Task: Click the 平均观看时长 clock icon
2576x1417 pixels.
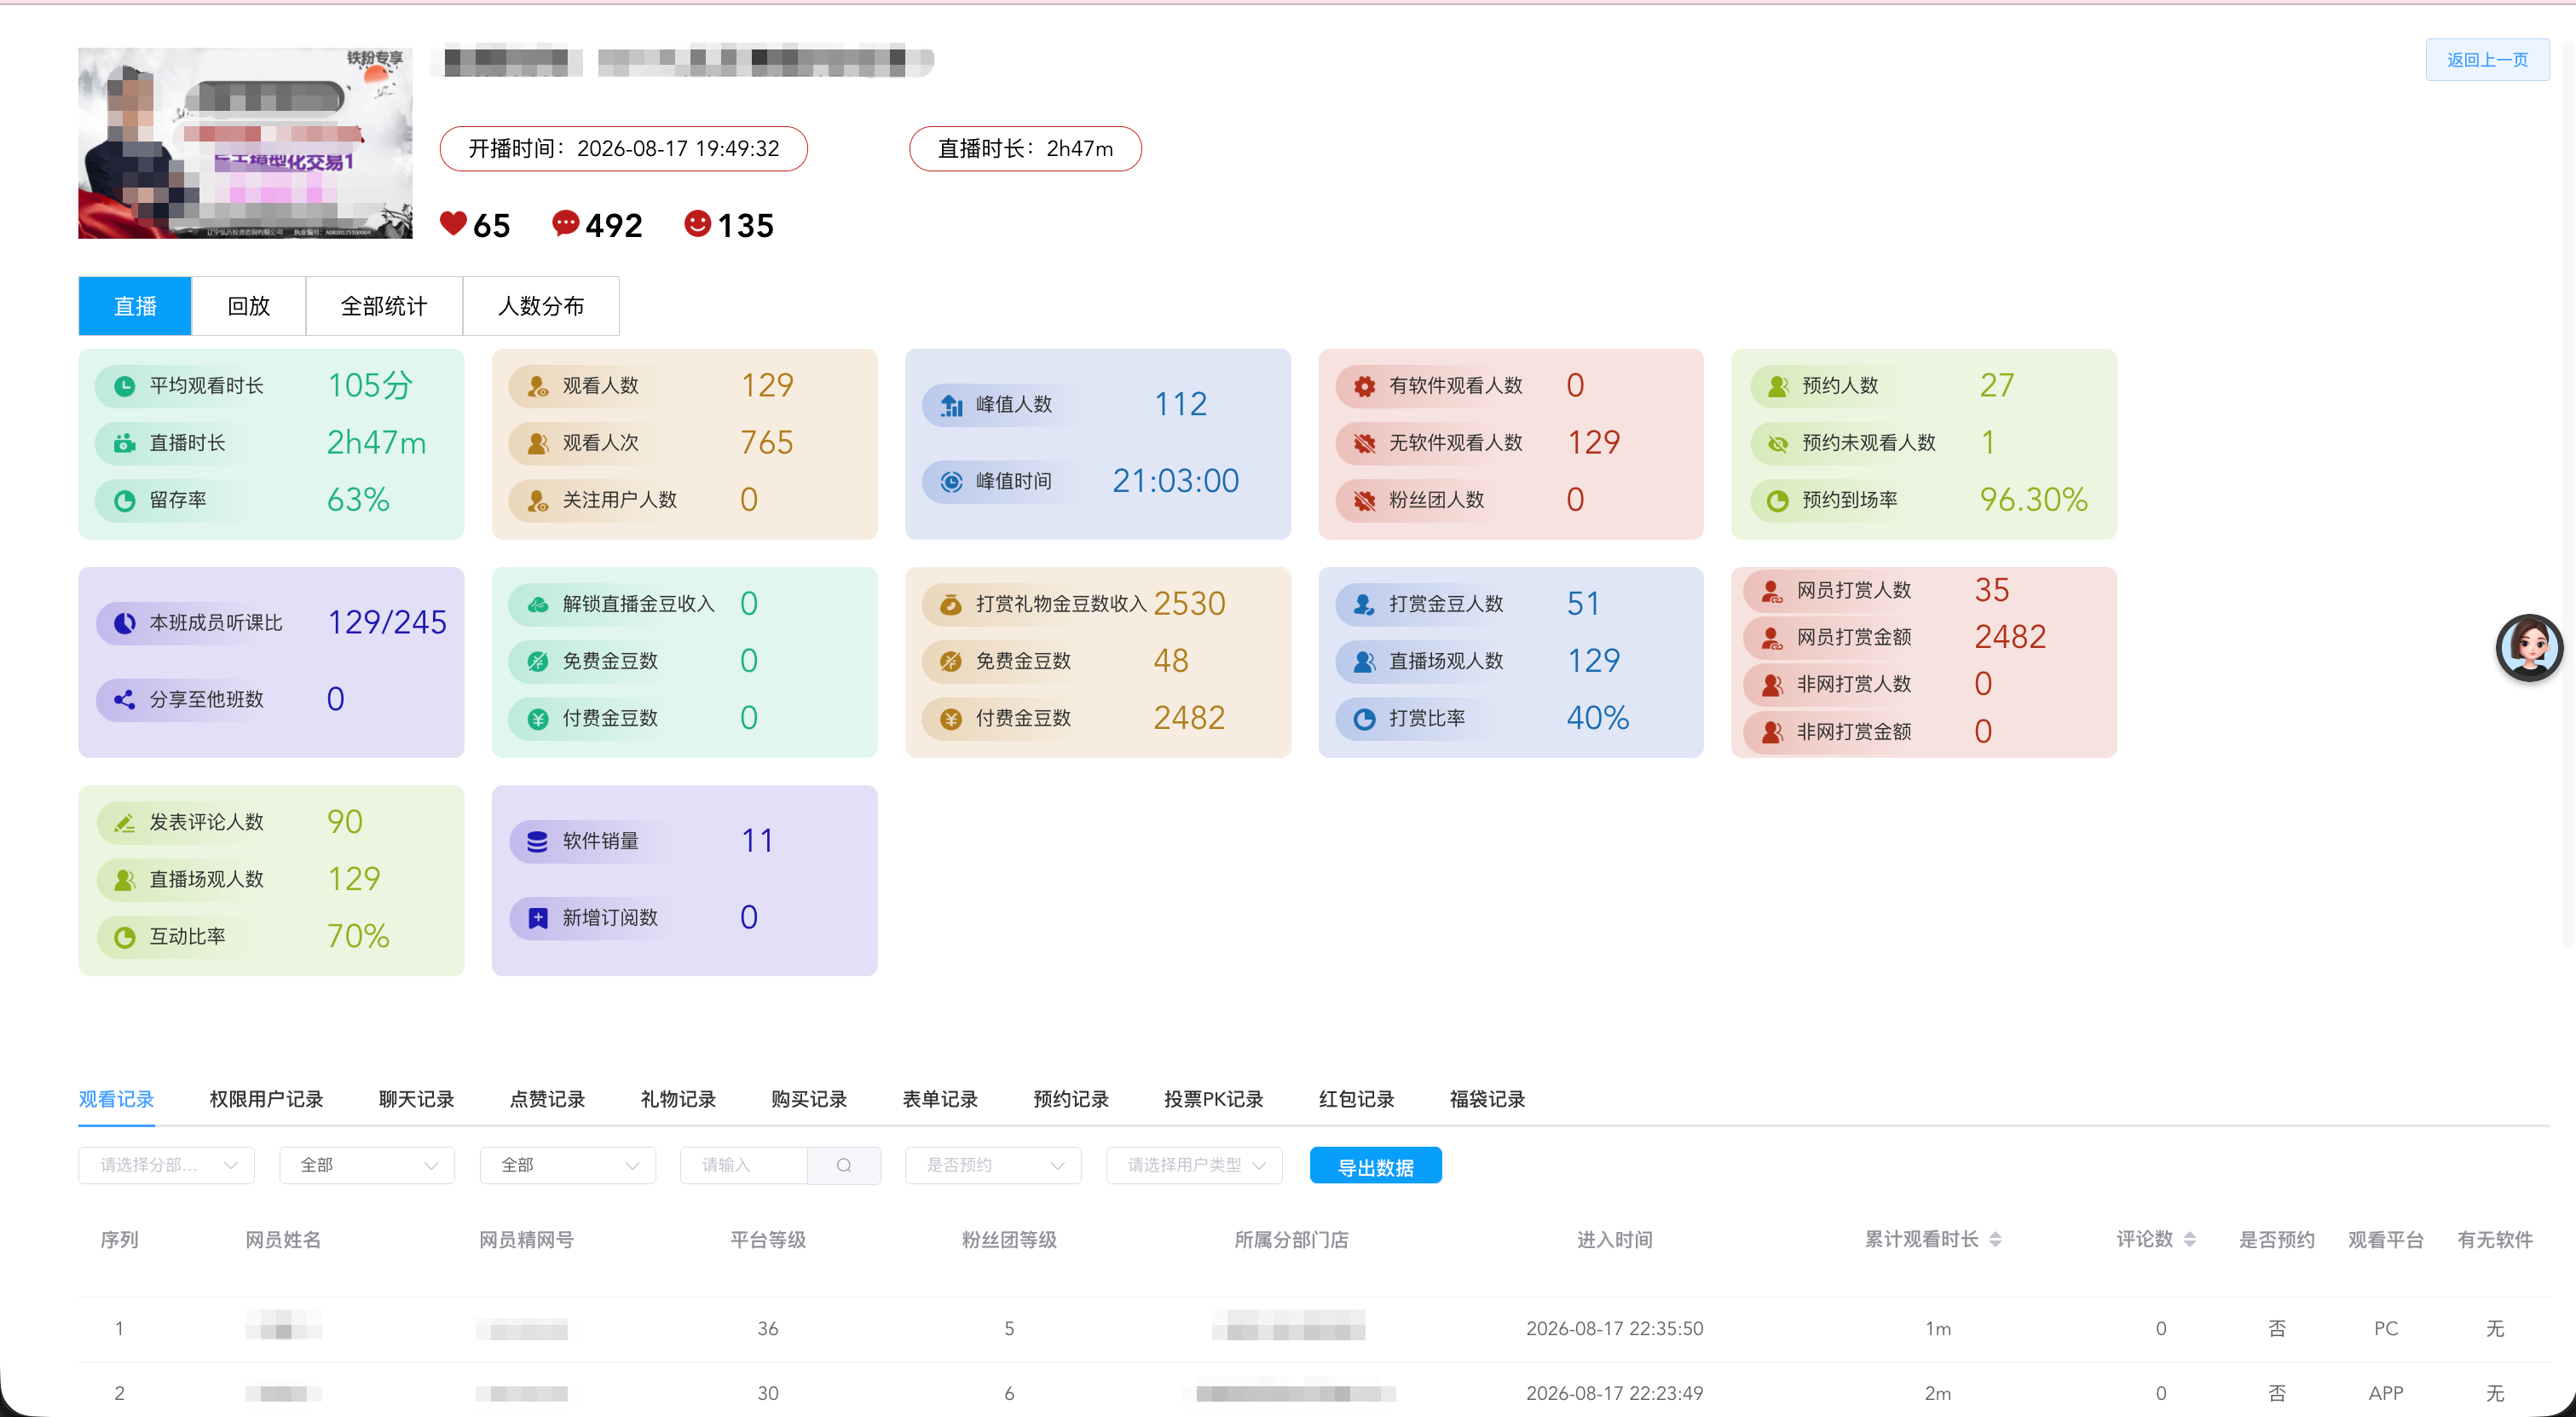Action: (124, 386)
